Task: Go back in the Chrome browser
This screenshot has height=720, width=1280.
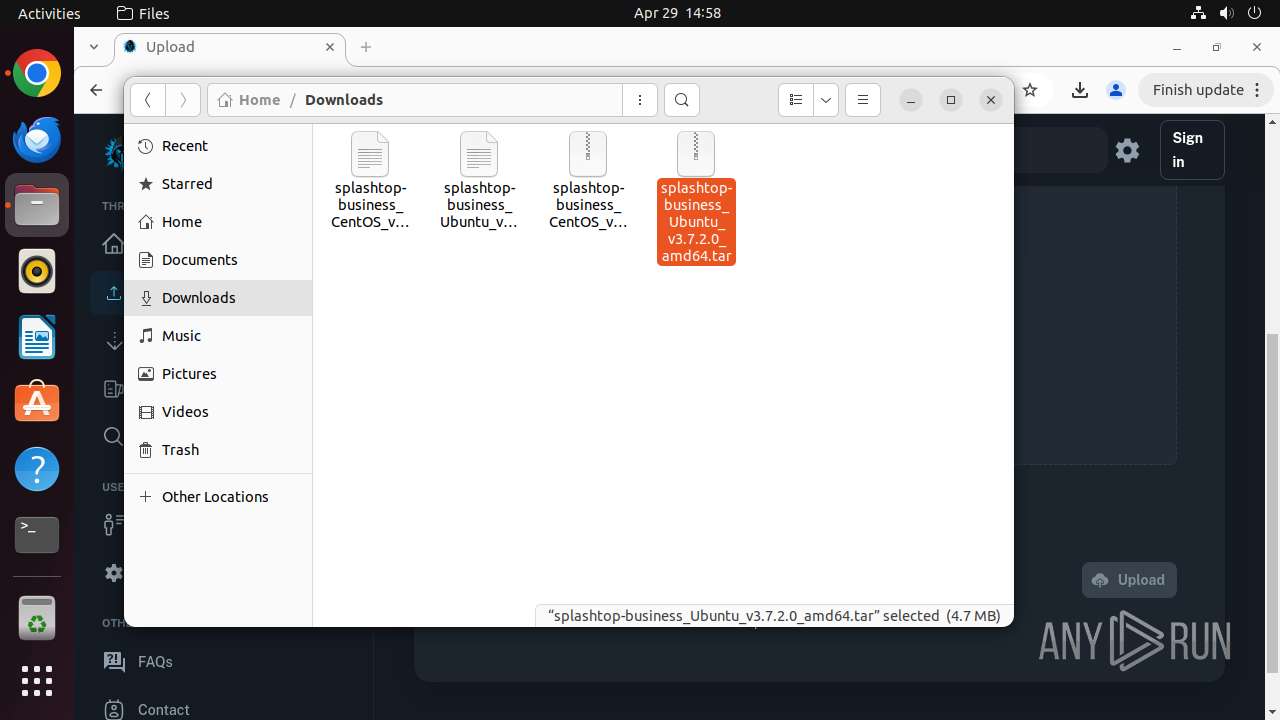Action: (96, 90)
